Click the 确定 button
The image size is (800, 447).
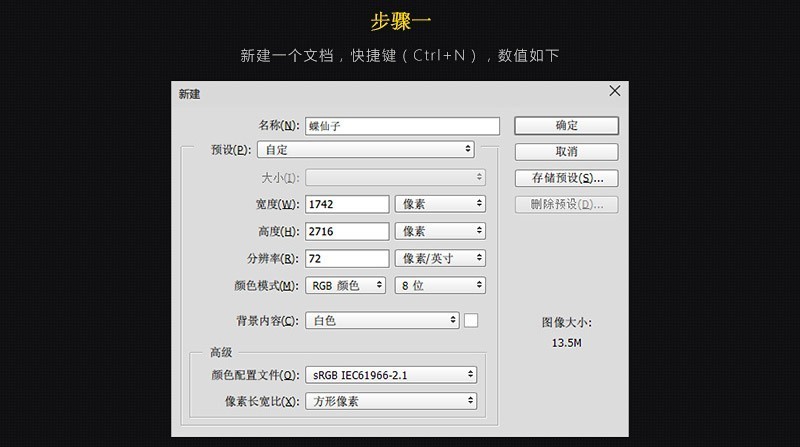566,126
